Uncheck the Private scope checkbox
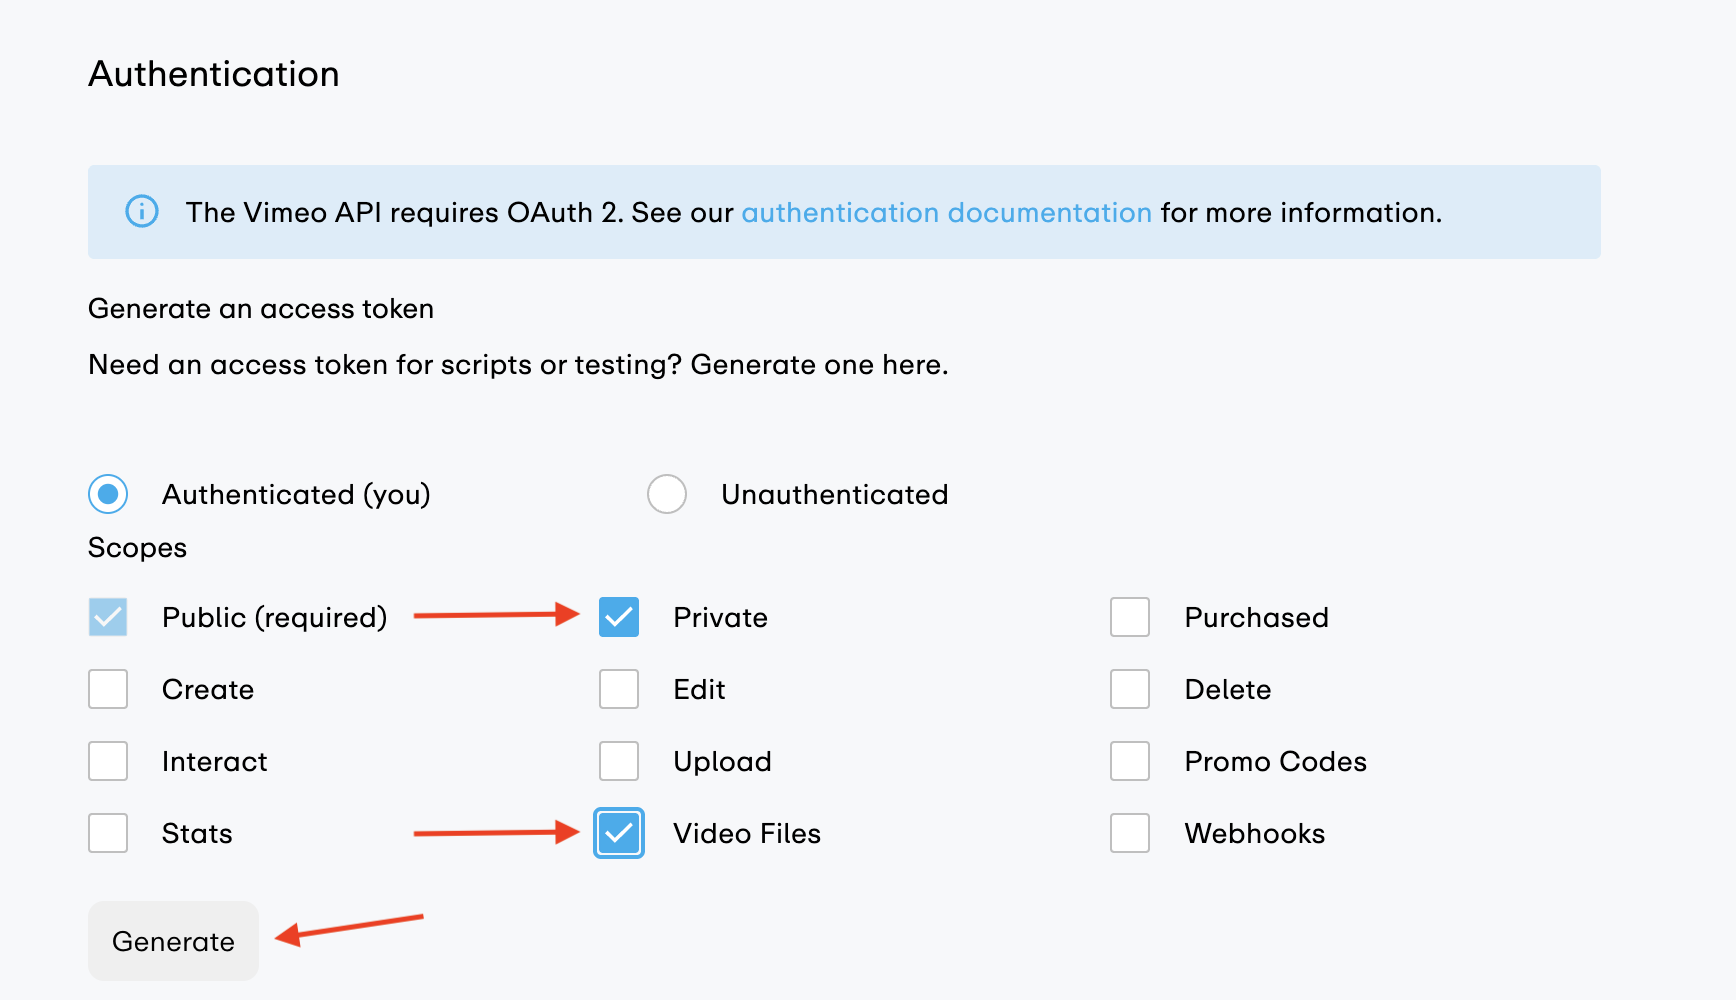Viewport: 1736px width, 1000px height. point(619,617)
